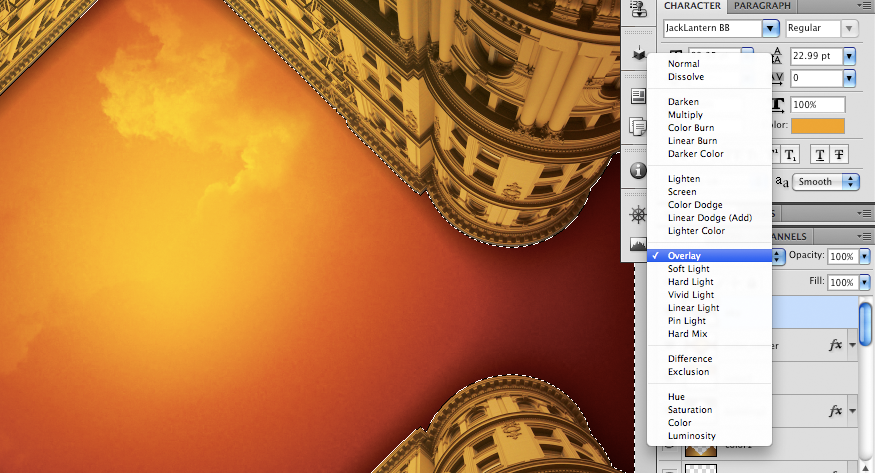Screen dimensions: 875x473
Task: Expand effects arrow on lower fx layer
Action: pos(852,411)
